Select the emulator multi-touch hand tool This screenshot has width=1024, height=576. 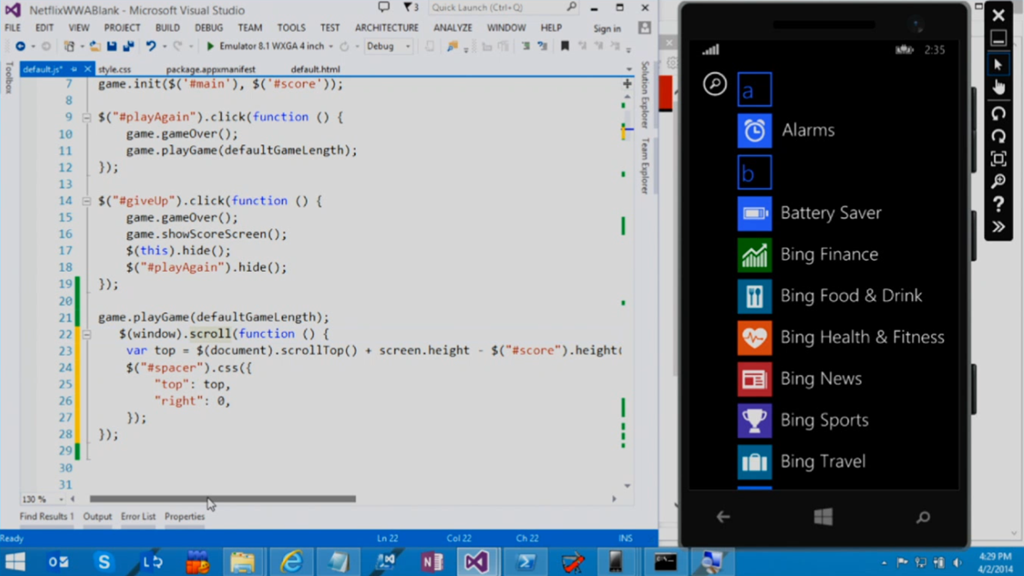pos(998,88)
